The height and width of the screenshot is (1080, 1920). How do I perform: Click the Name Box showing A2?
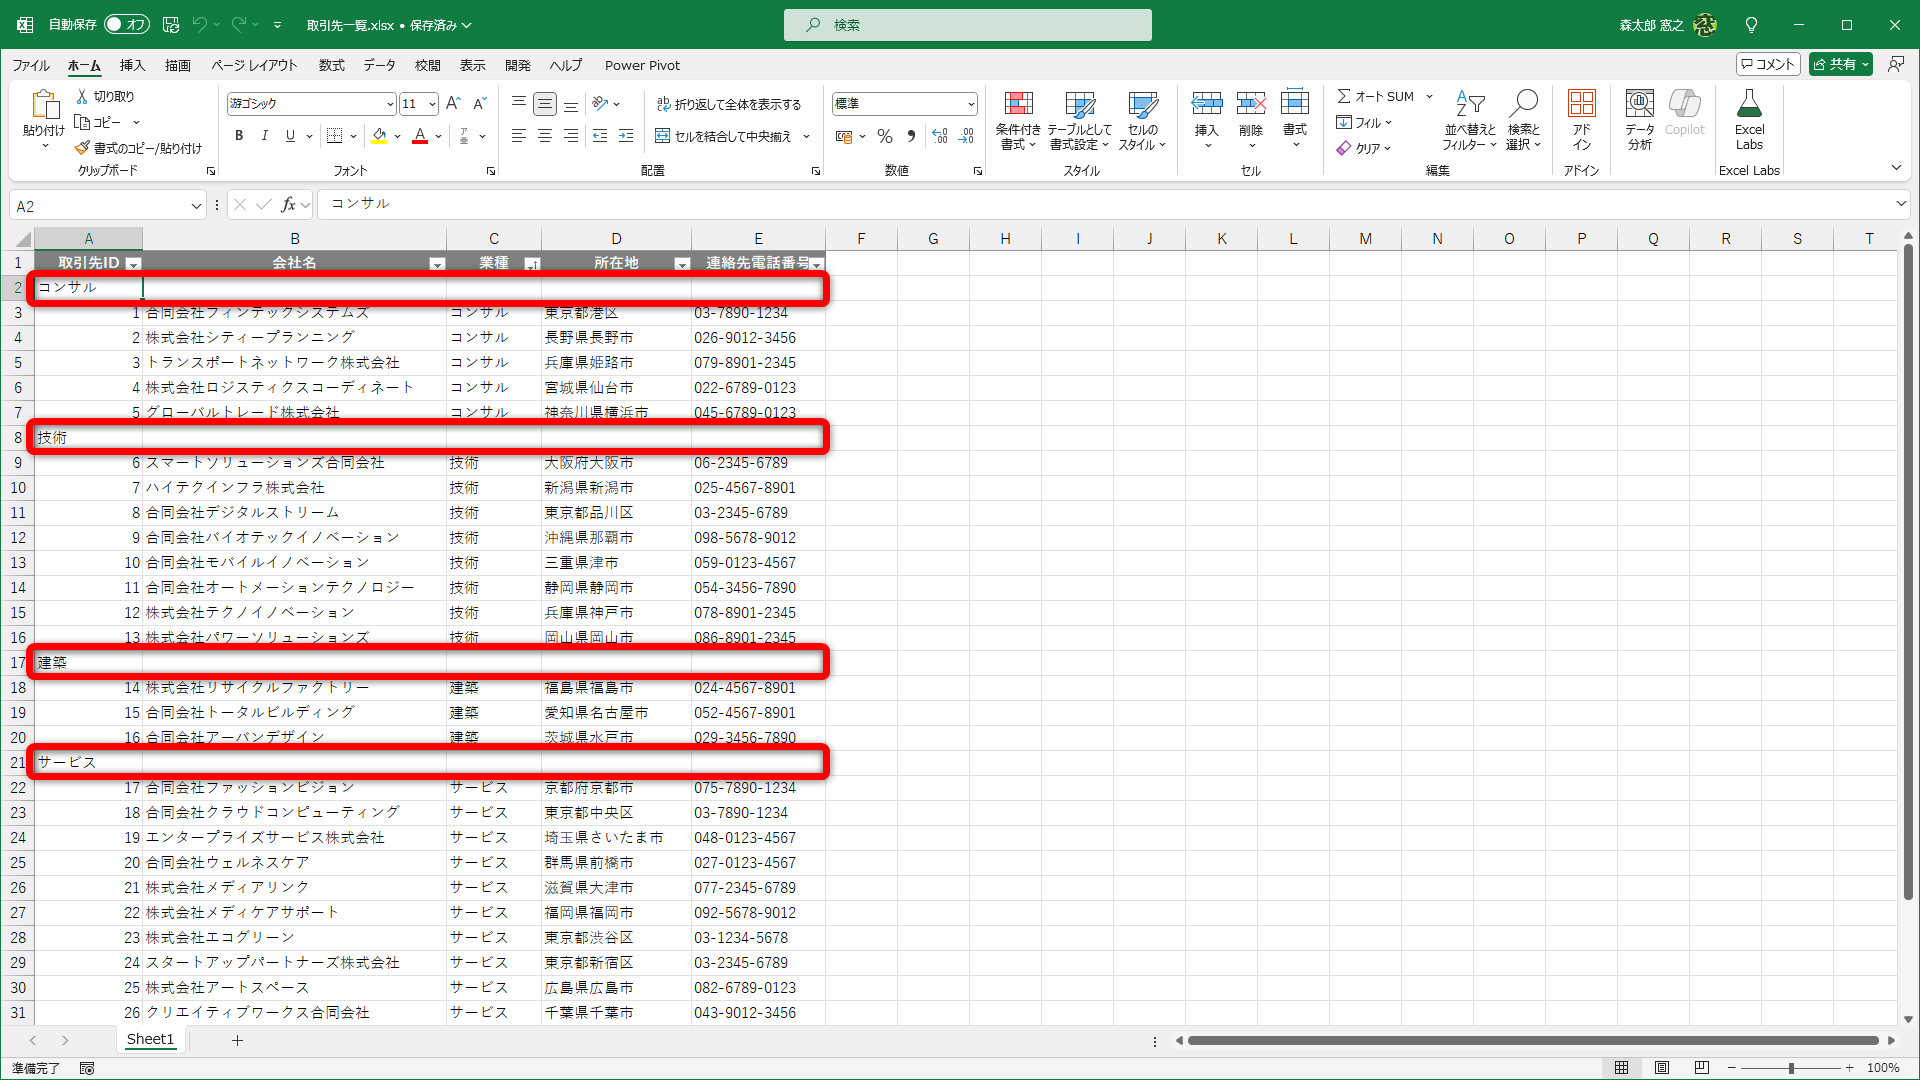point(98,206)
